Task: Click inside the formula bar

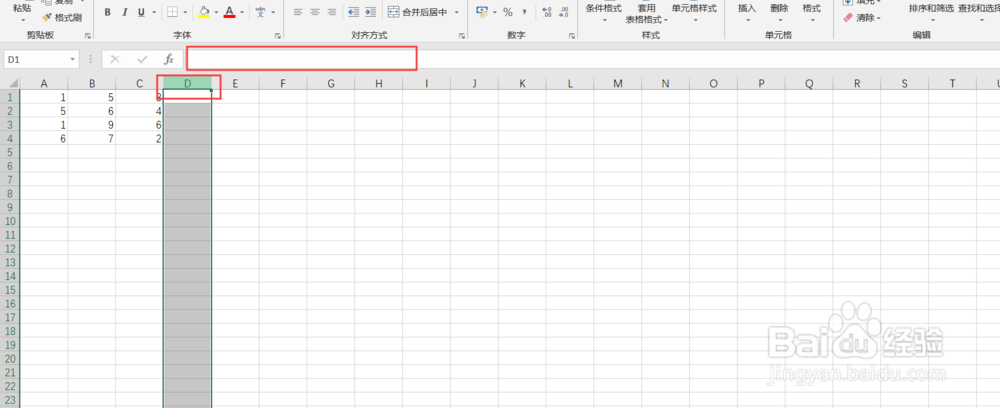Action: click(x=593, y=59)
